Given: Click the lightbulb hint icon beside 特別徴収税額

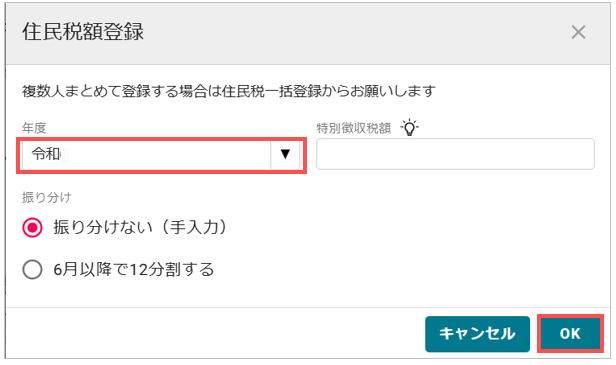Looking at the screenshot, I should (409, 127).
